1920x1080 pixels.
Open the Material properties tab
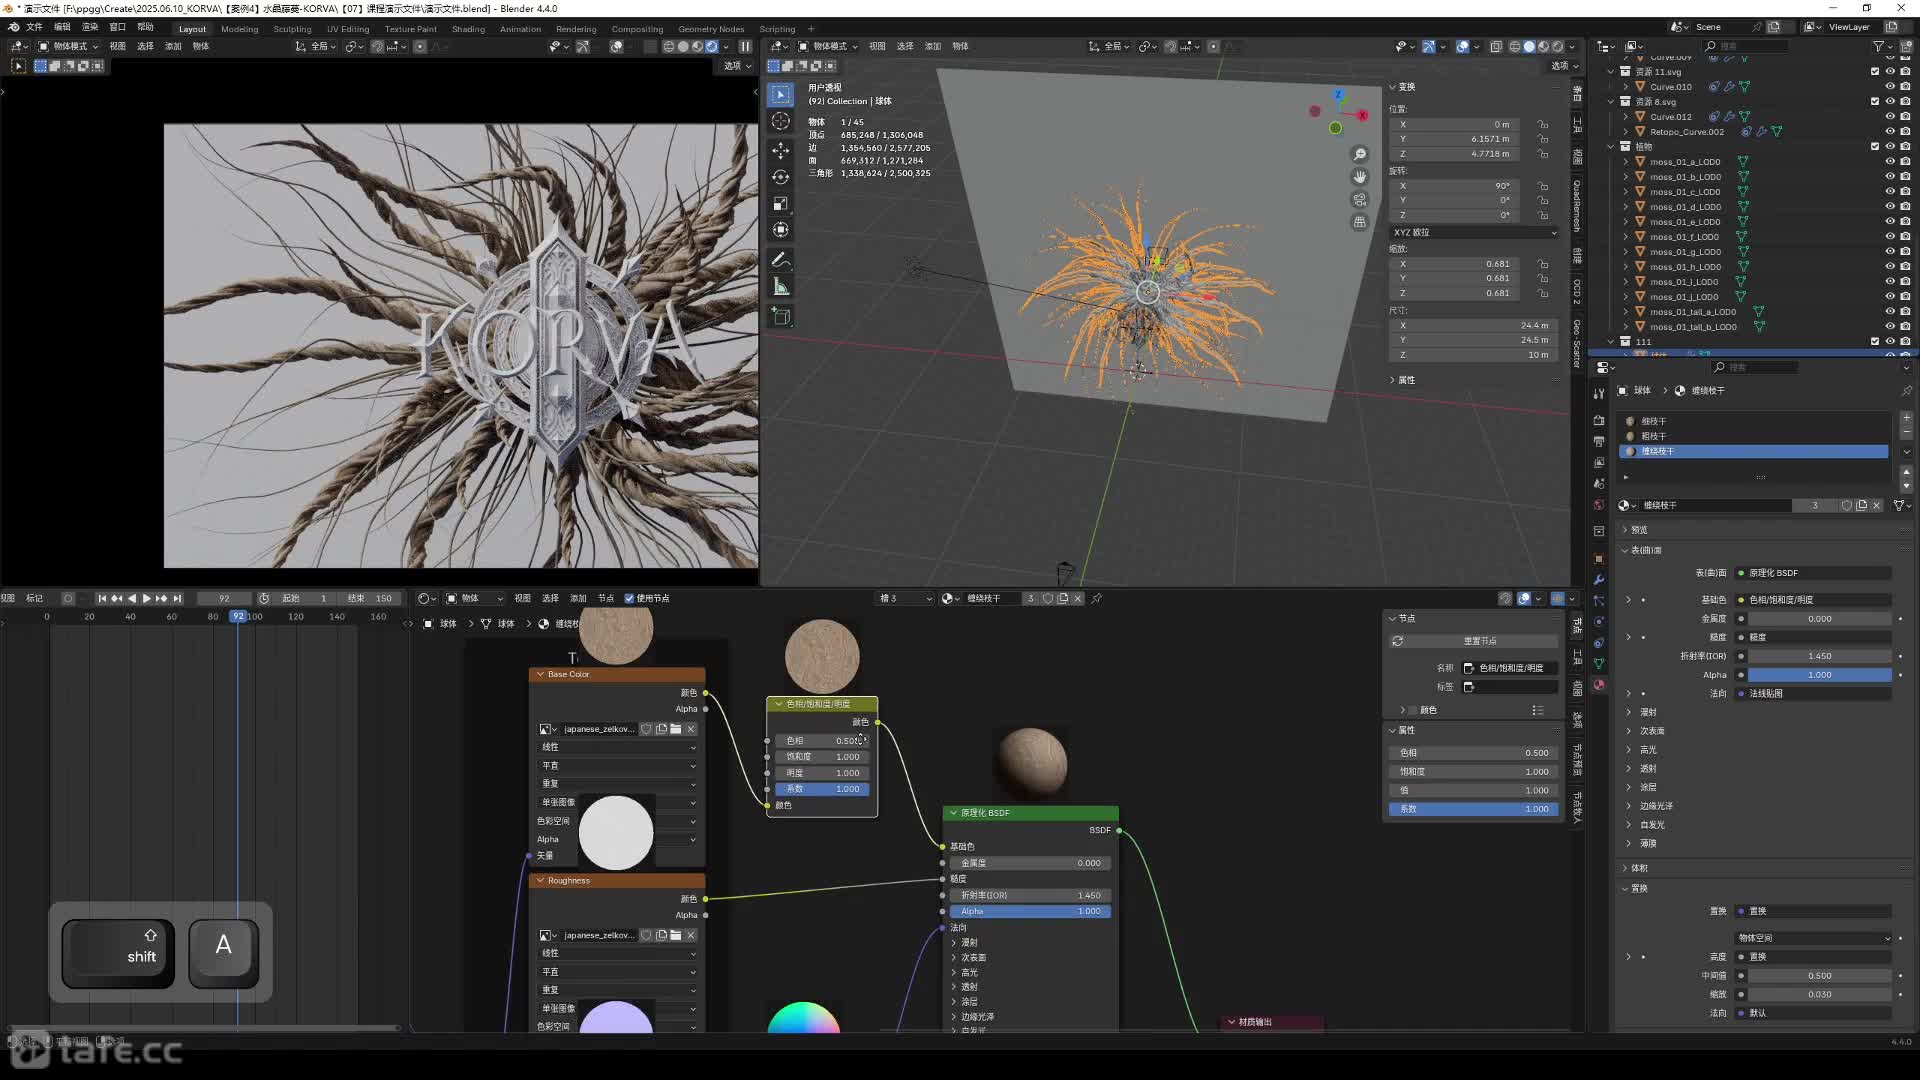tap(1599, 685)
